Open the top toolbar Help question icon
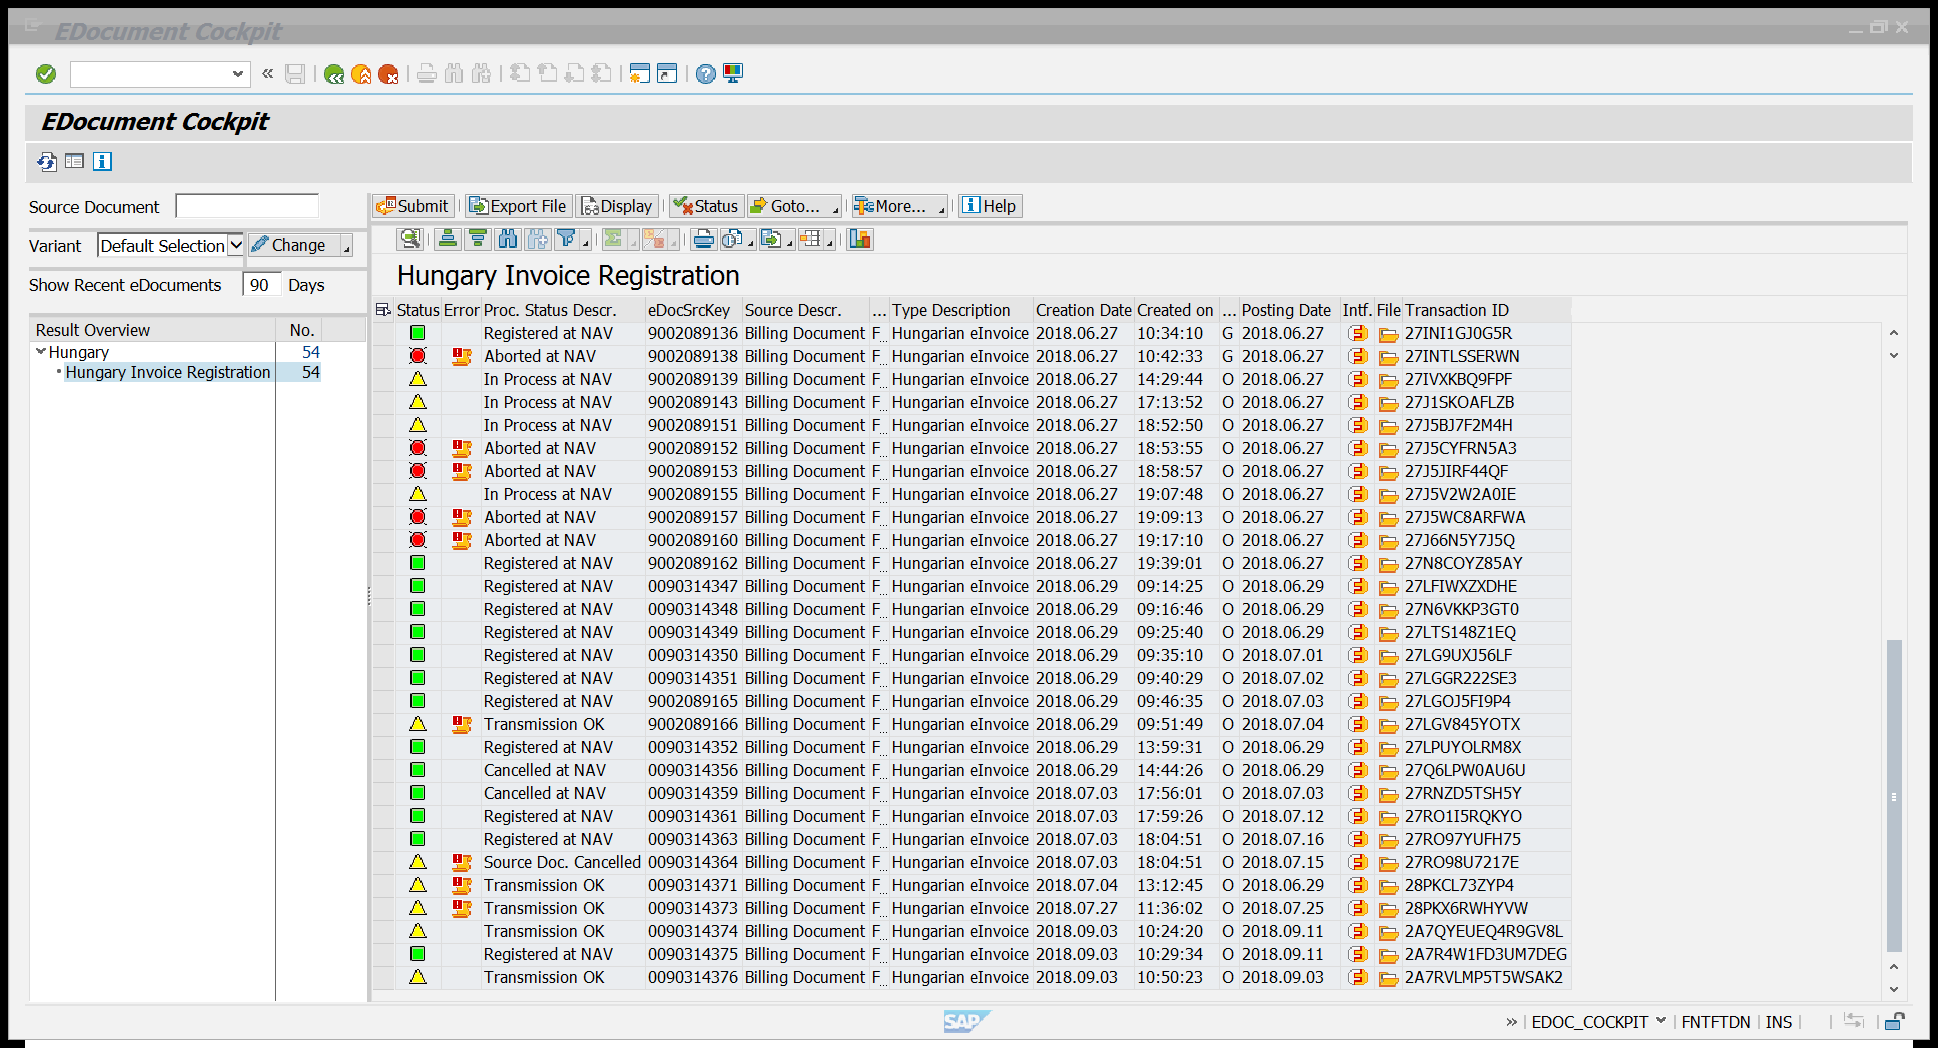This screenshot has height=1048, width=1938. pos(706,74)
